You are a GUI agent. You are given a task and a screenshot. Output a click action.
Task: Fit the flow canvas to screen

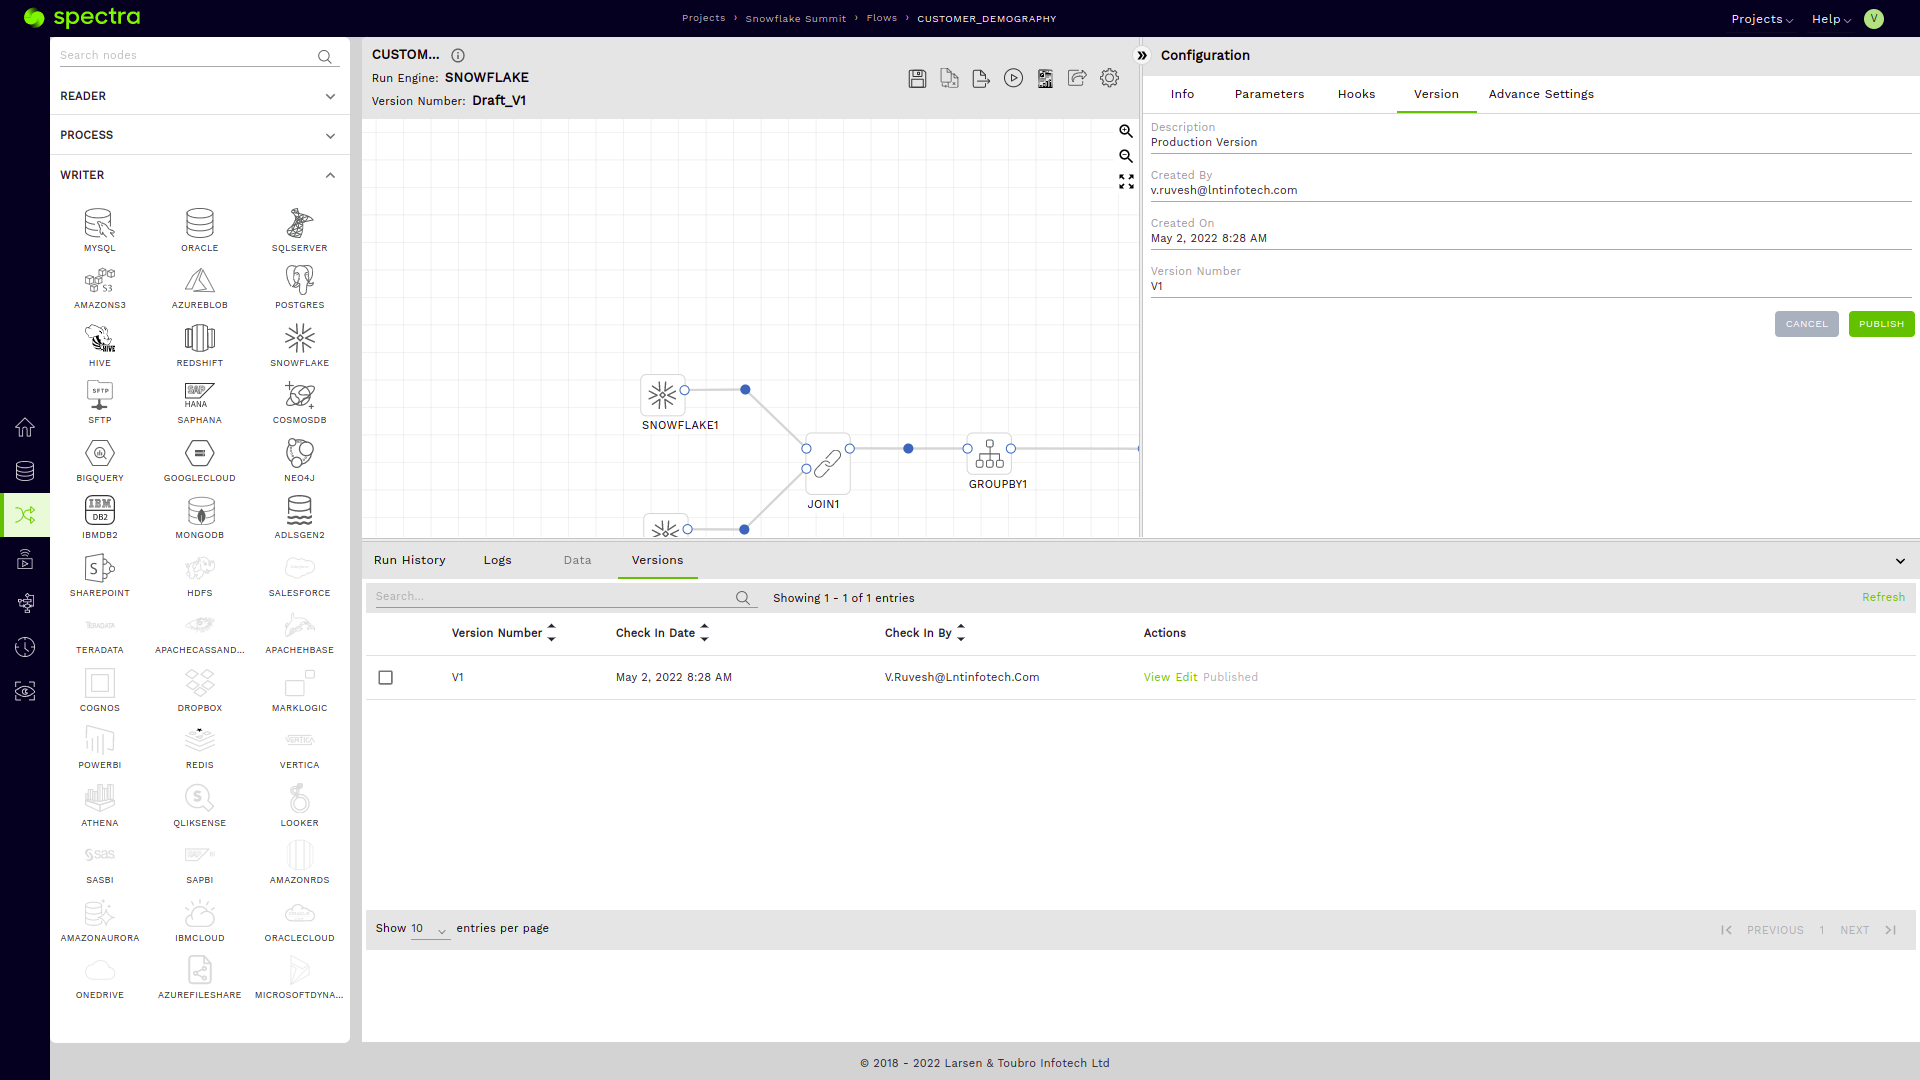click(1126, 181)
